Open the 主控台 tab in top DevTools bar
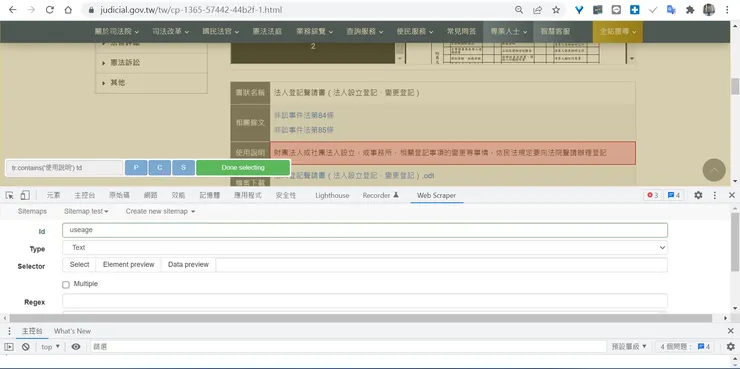 (84, 195)
